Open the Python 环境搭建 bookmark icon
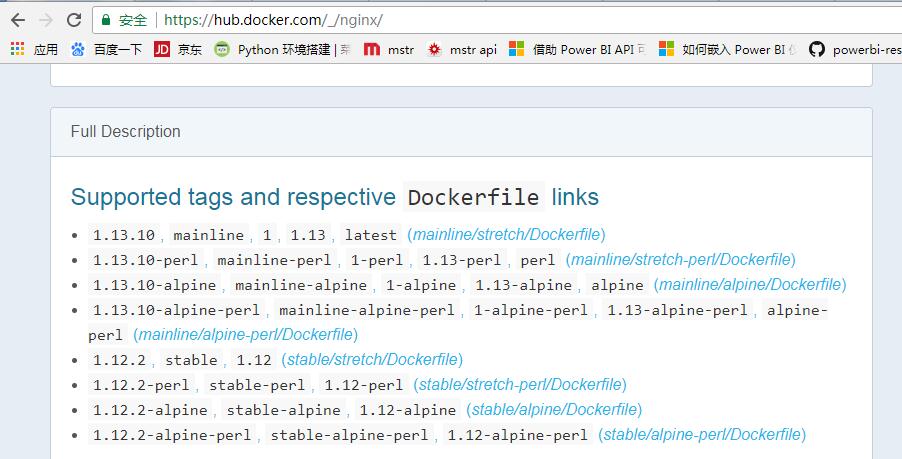 (221, 49)
